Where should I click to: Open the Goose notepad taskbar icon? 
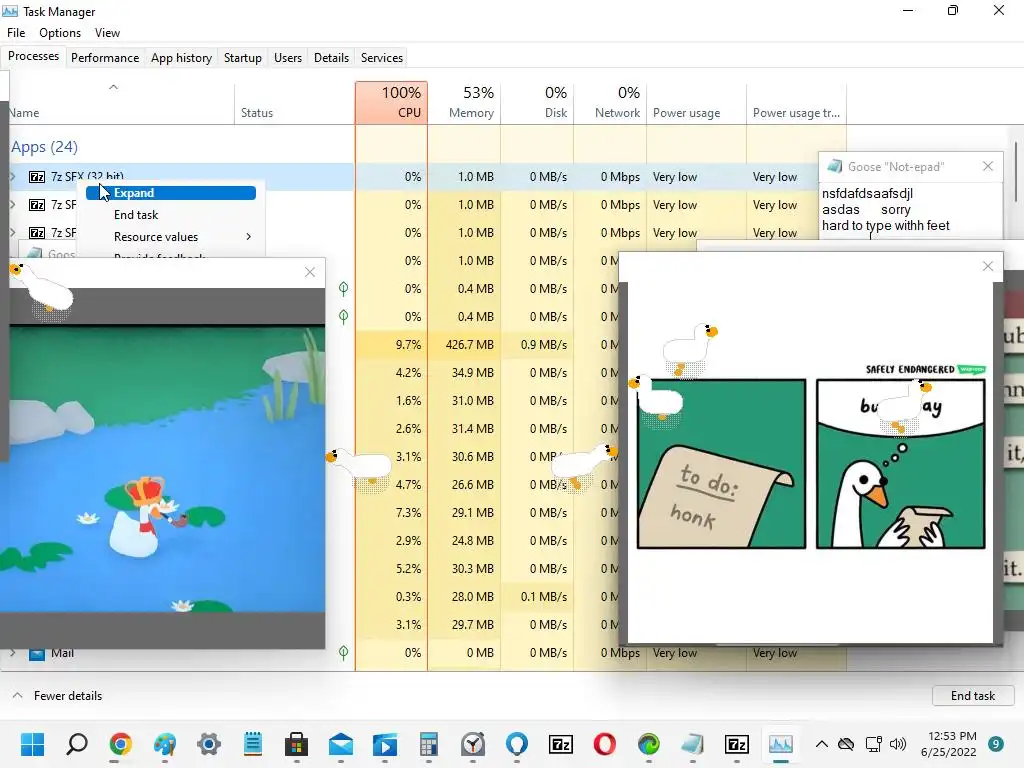pos(693,743)
